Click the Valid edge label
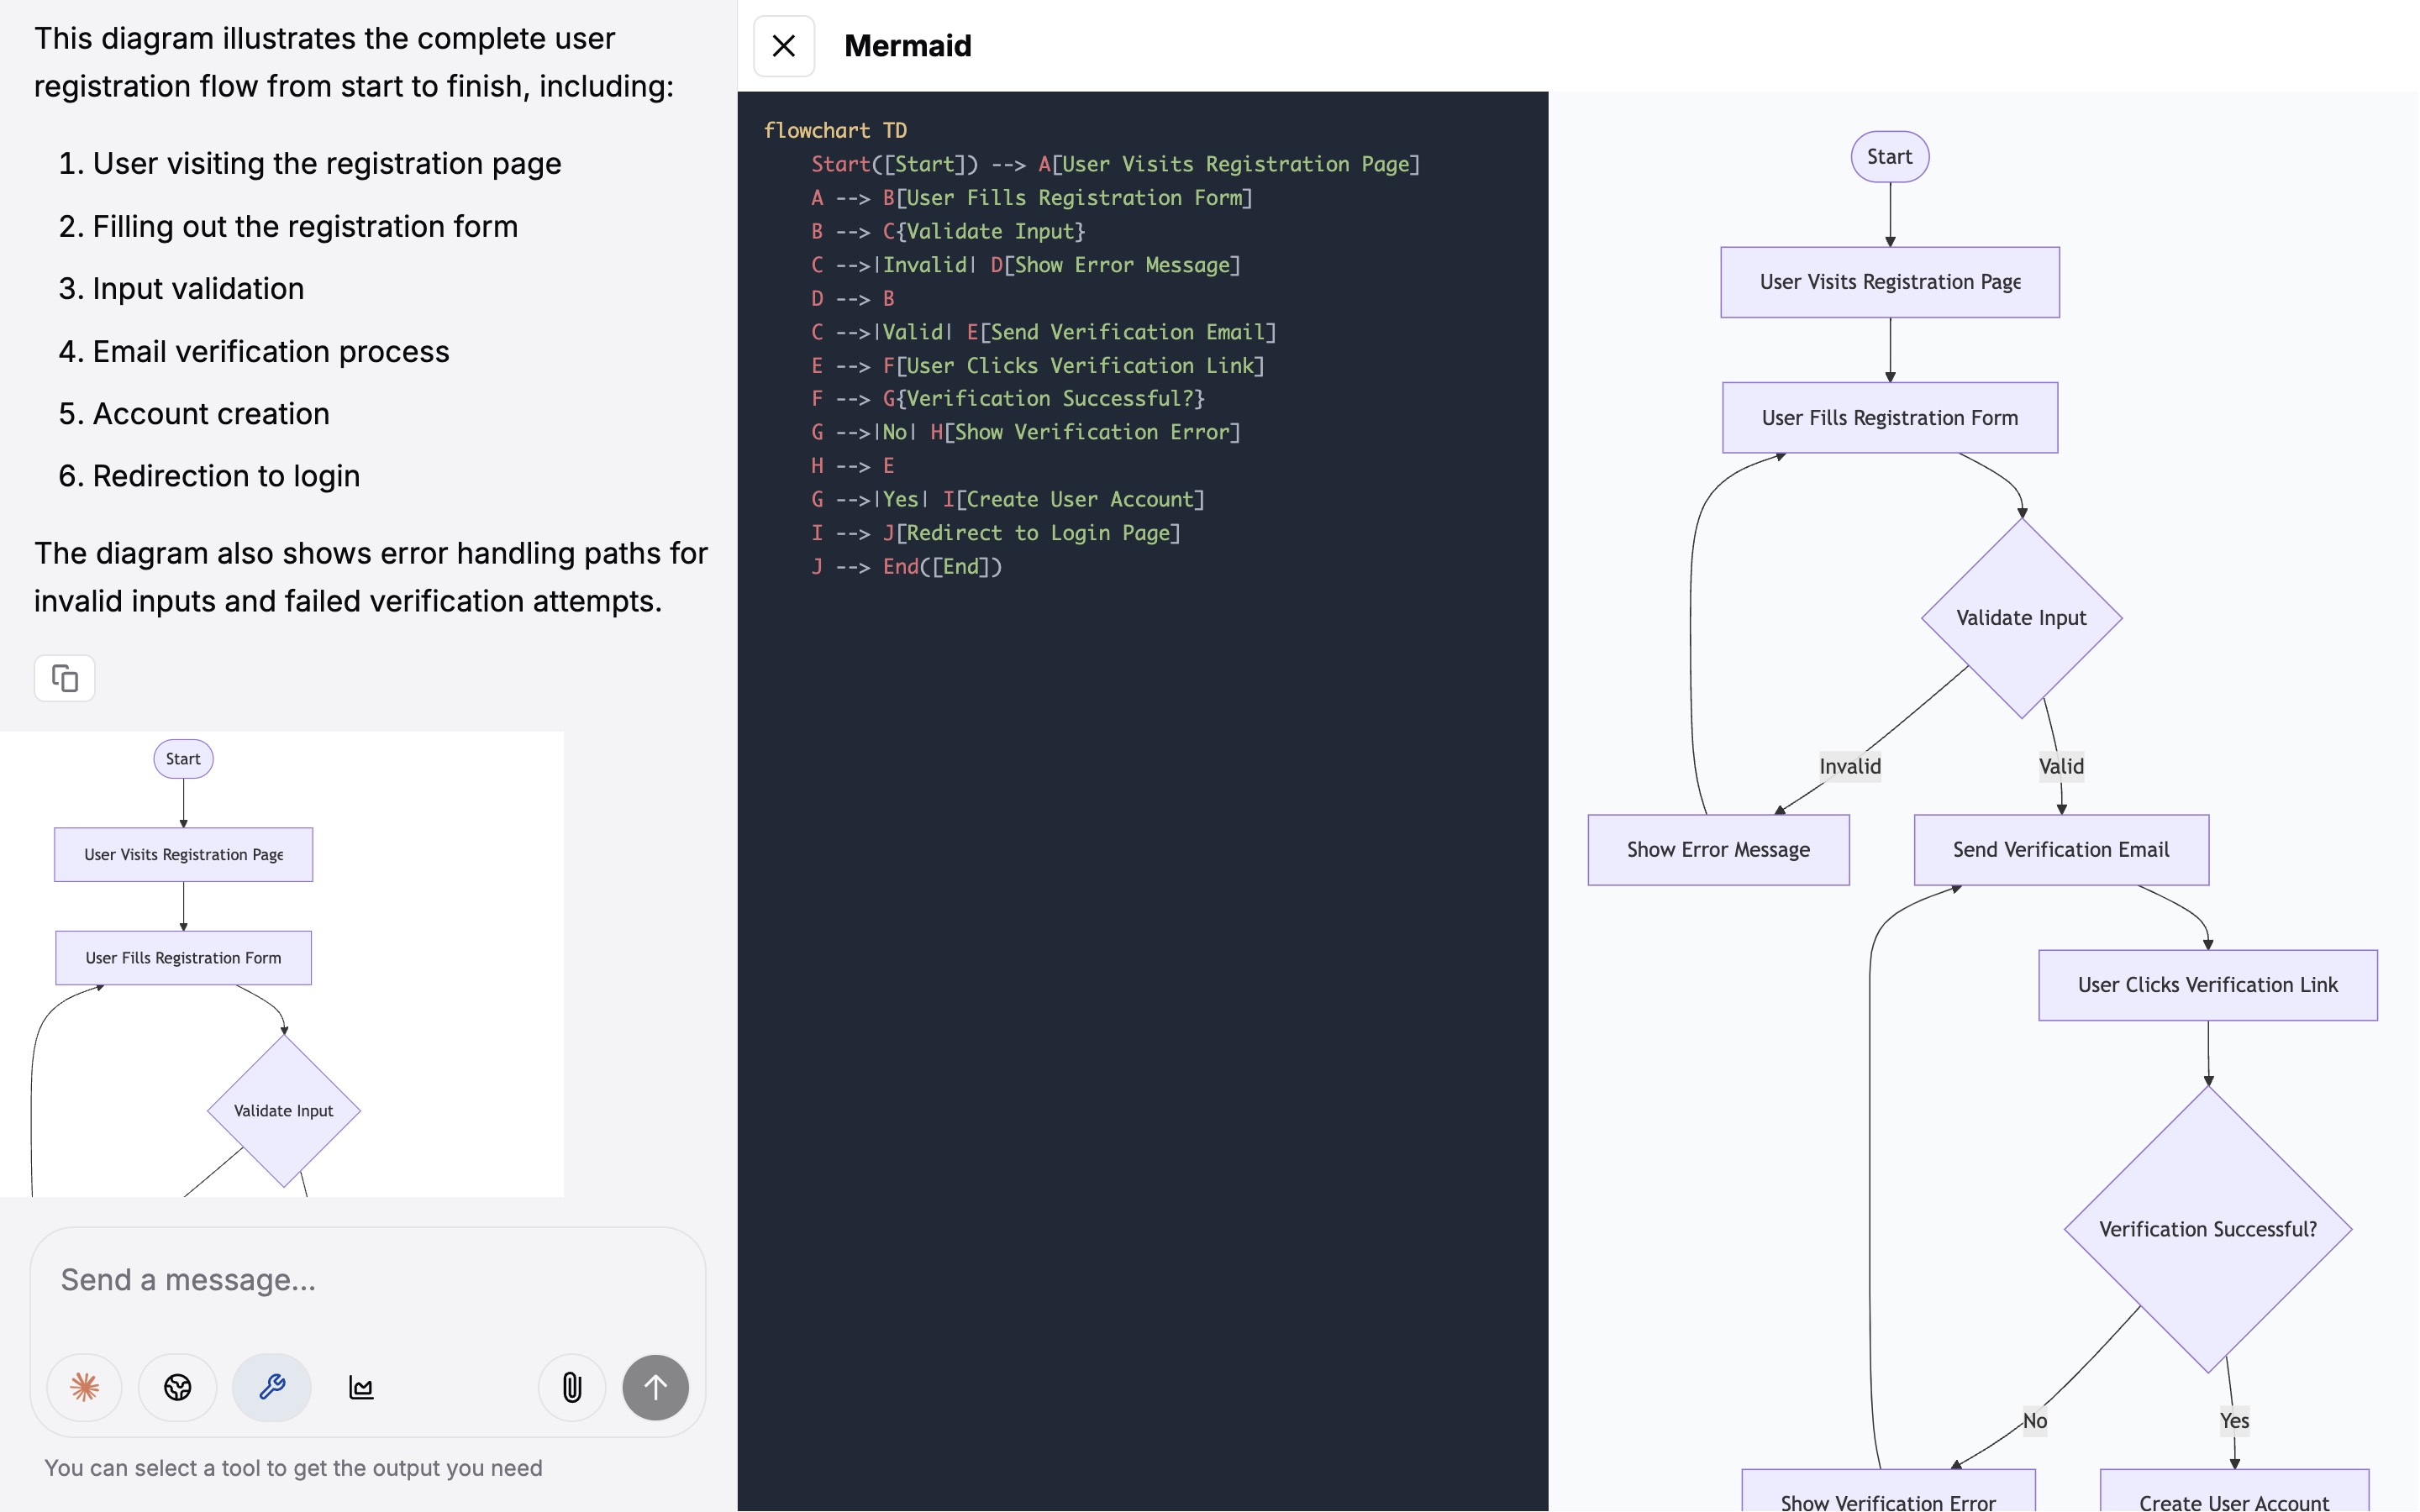This screenshot has height=1512, width=2420. point(2062,767)
